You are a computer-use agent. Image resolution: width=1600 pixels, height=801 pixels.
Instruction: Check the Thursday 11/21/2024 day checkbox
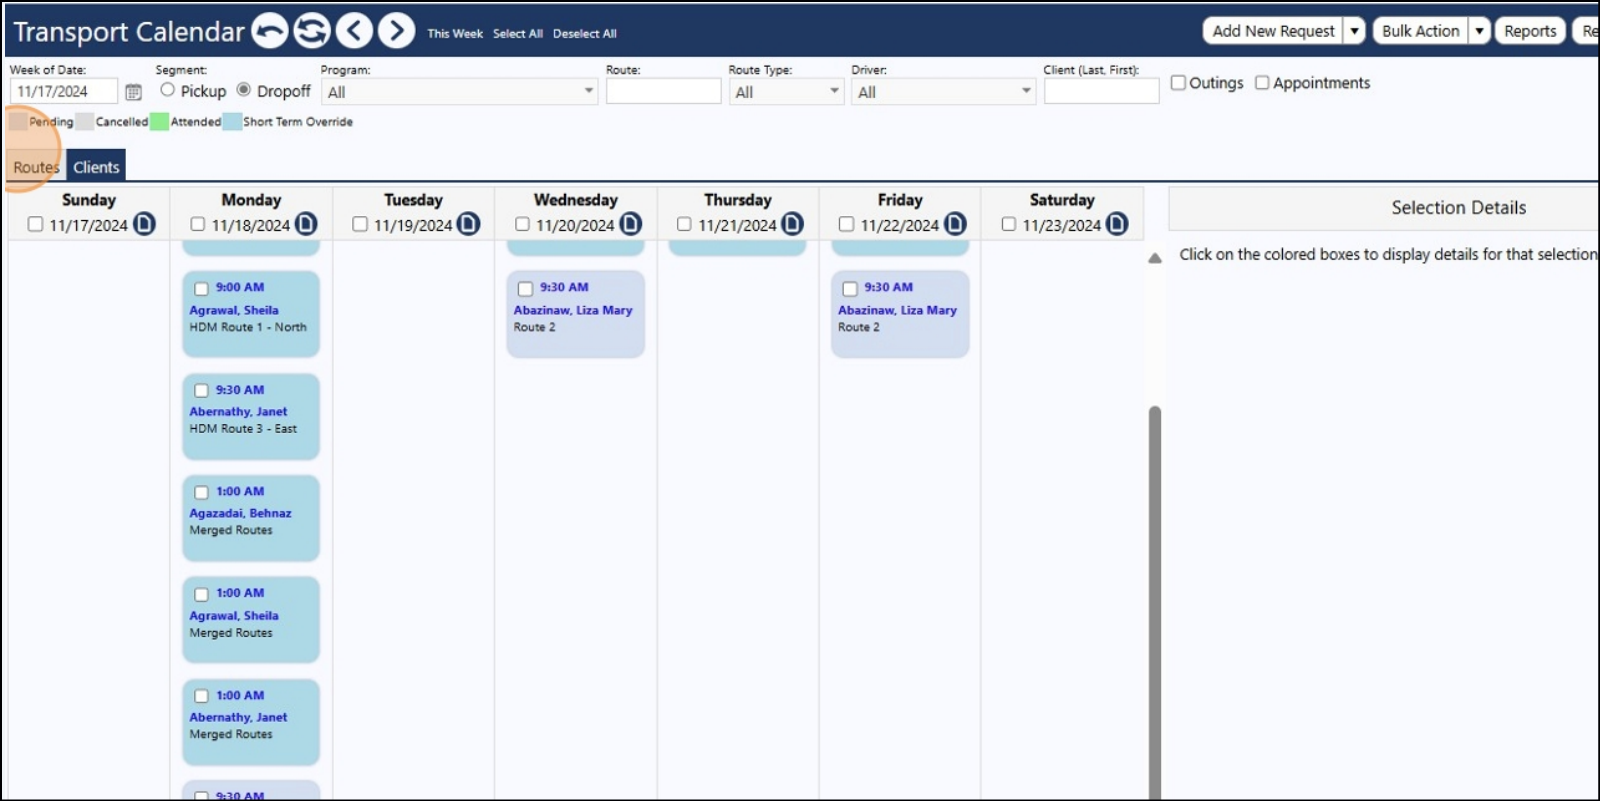684,224
